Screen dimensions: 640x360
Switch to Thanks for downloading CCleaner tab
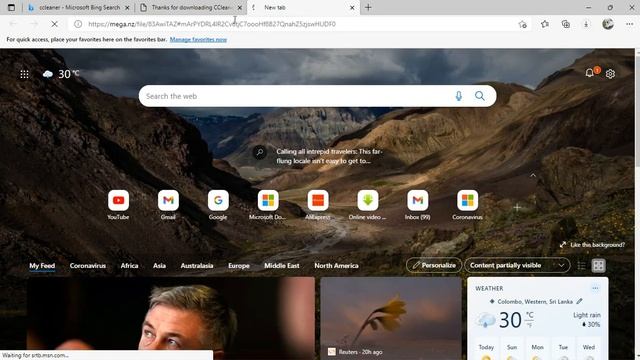click(x=191, y=7)
